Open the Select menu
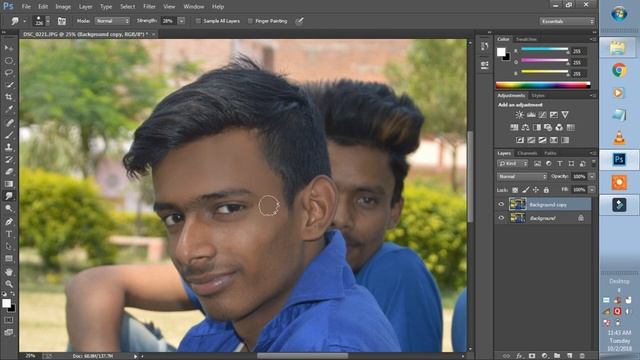 click(127, 7)
